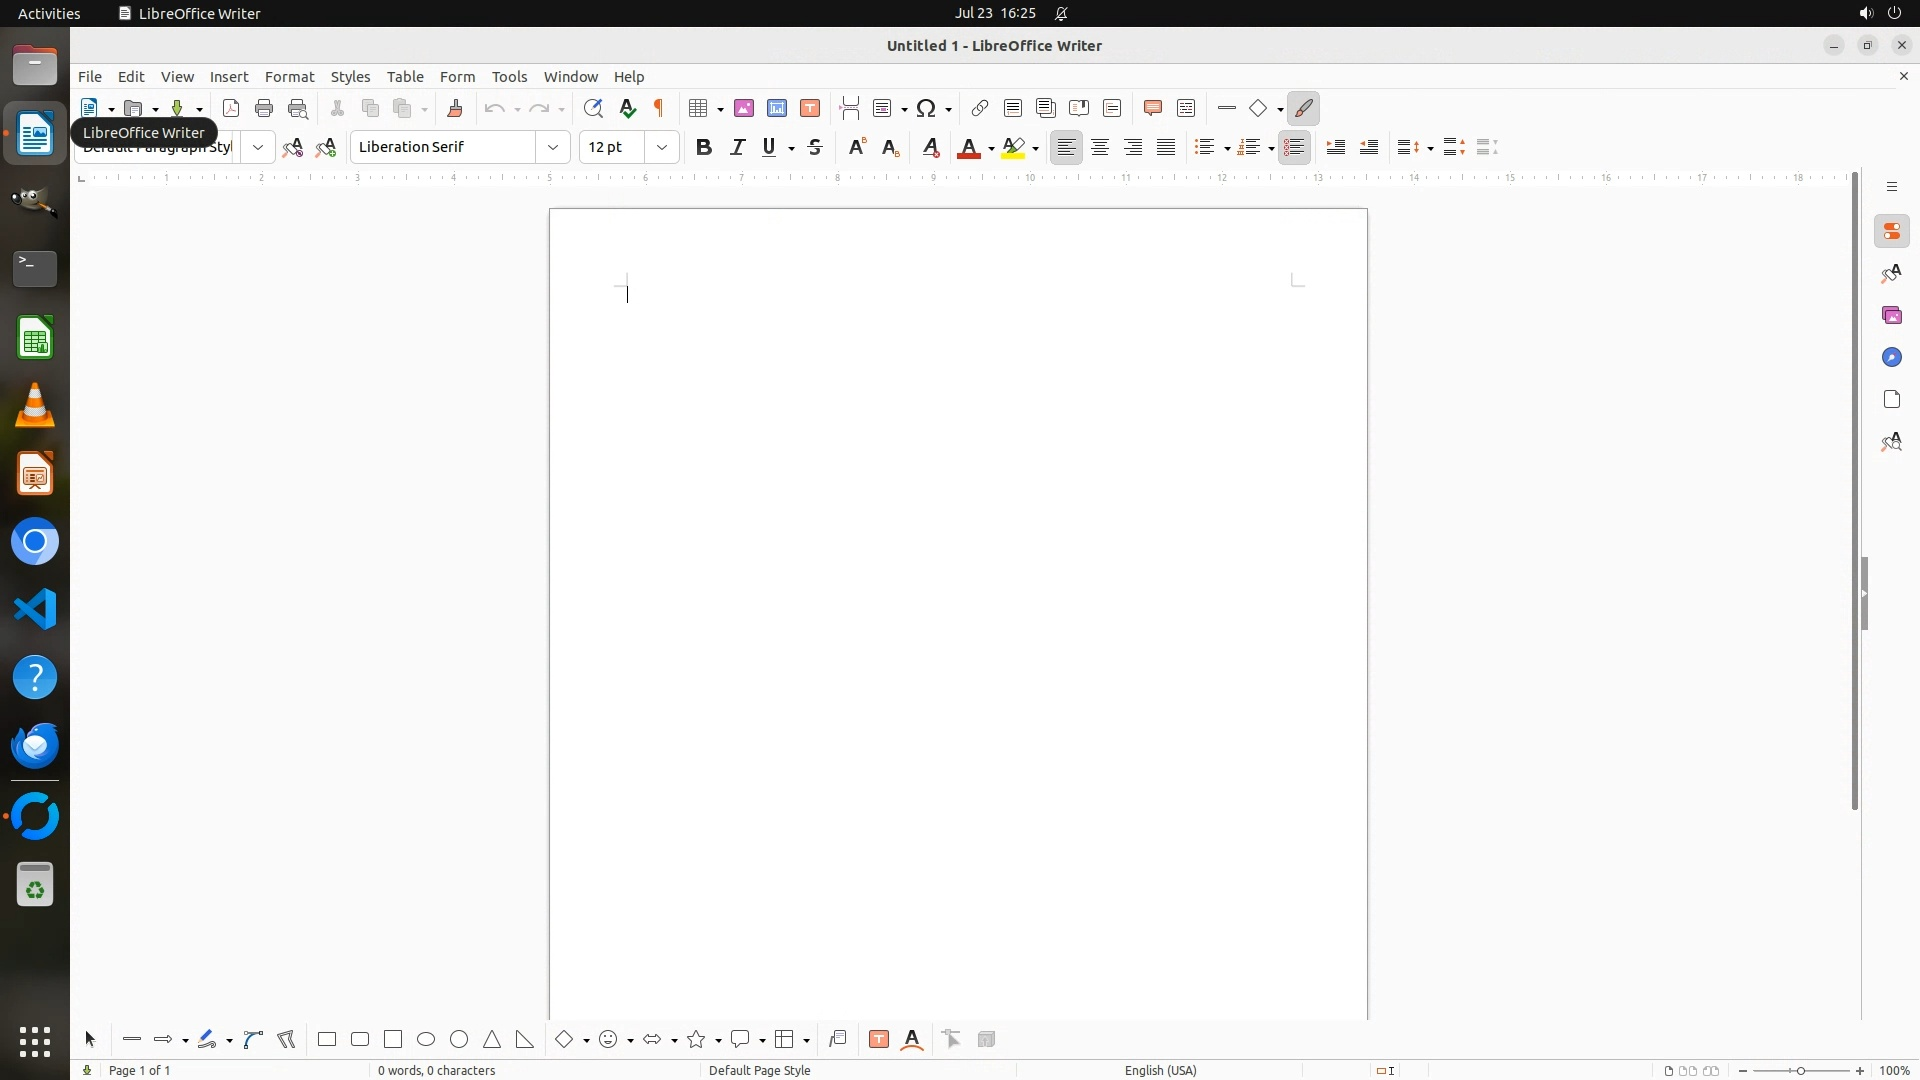The height and width of the screenshot is (1080, 1920).
Task: Click the Default Page Style status label
Action: pyautogui.click(x=759, y=1070)
